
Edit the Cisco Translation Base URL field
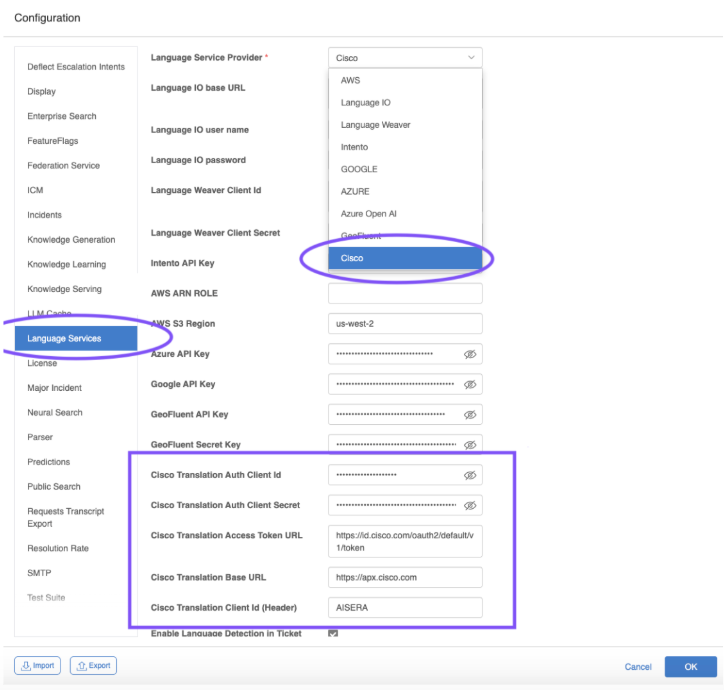coord(405,577)
